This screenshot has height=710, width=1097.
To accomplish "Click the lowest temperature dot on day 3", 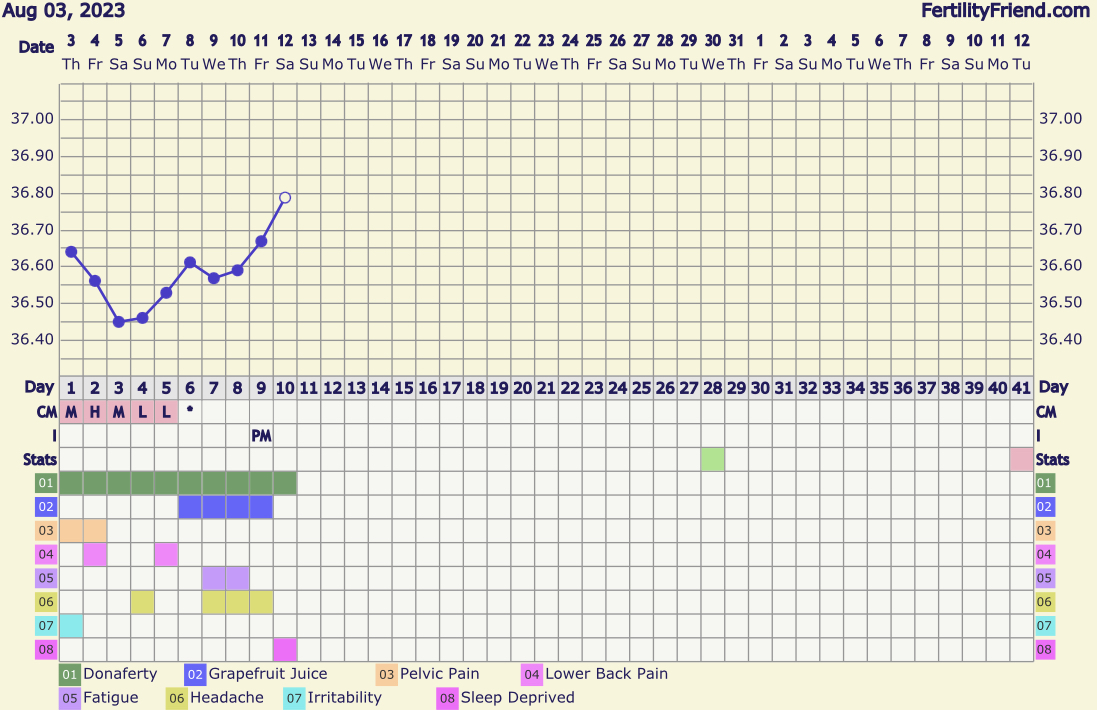I will pos(119,322).
